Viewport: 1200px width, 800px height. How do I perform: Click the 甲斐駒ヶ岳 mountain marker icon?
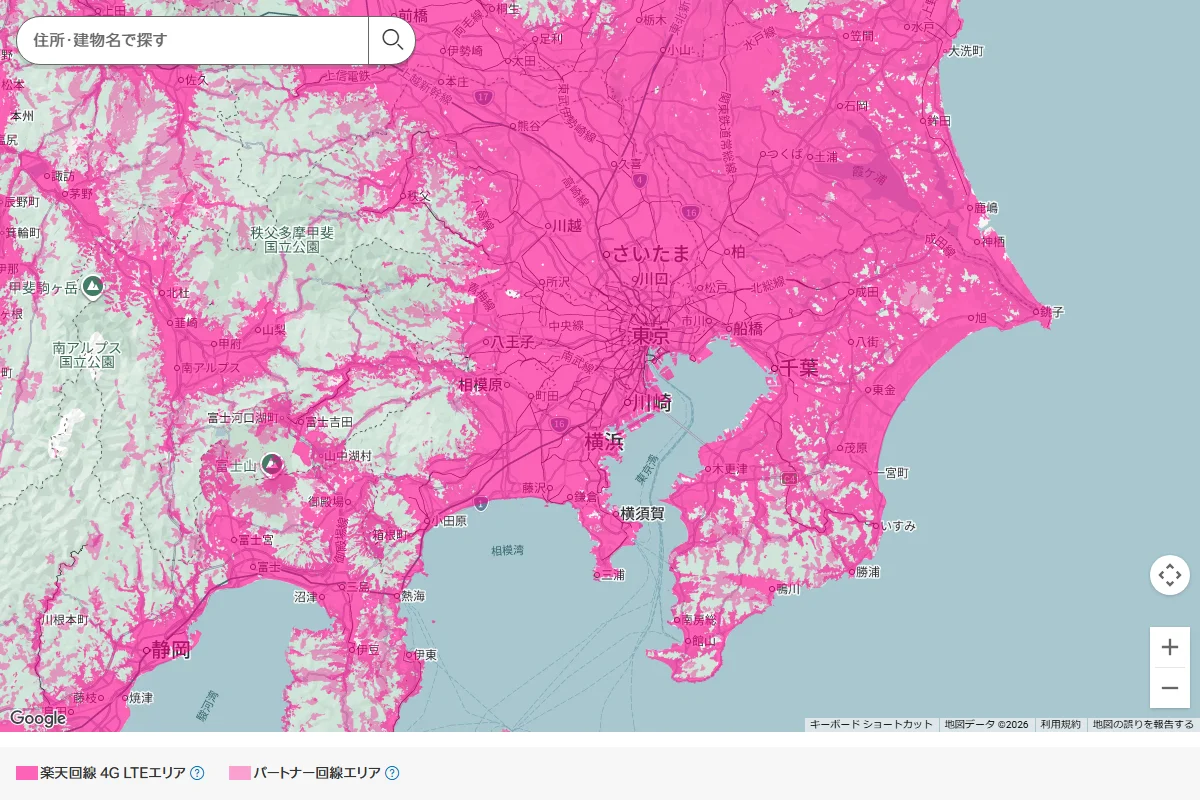point(93,287)
